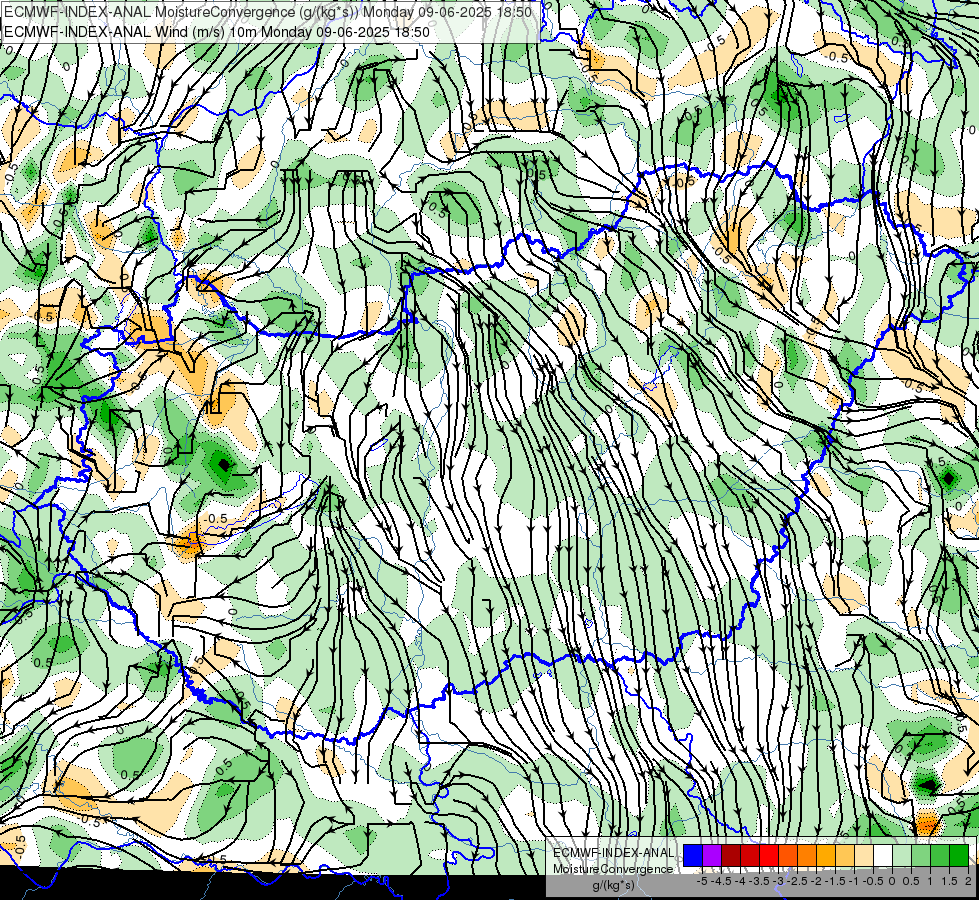Click the -3 tick label on legend
The height and width of the screenshot is (900, 979).
(779, 881)
